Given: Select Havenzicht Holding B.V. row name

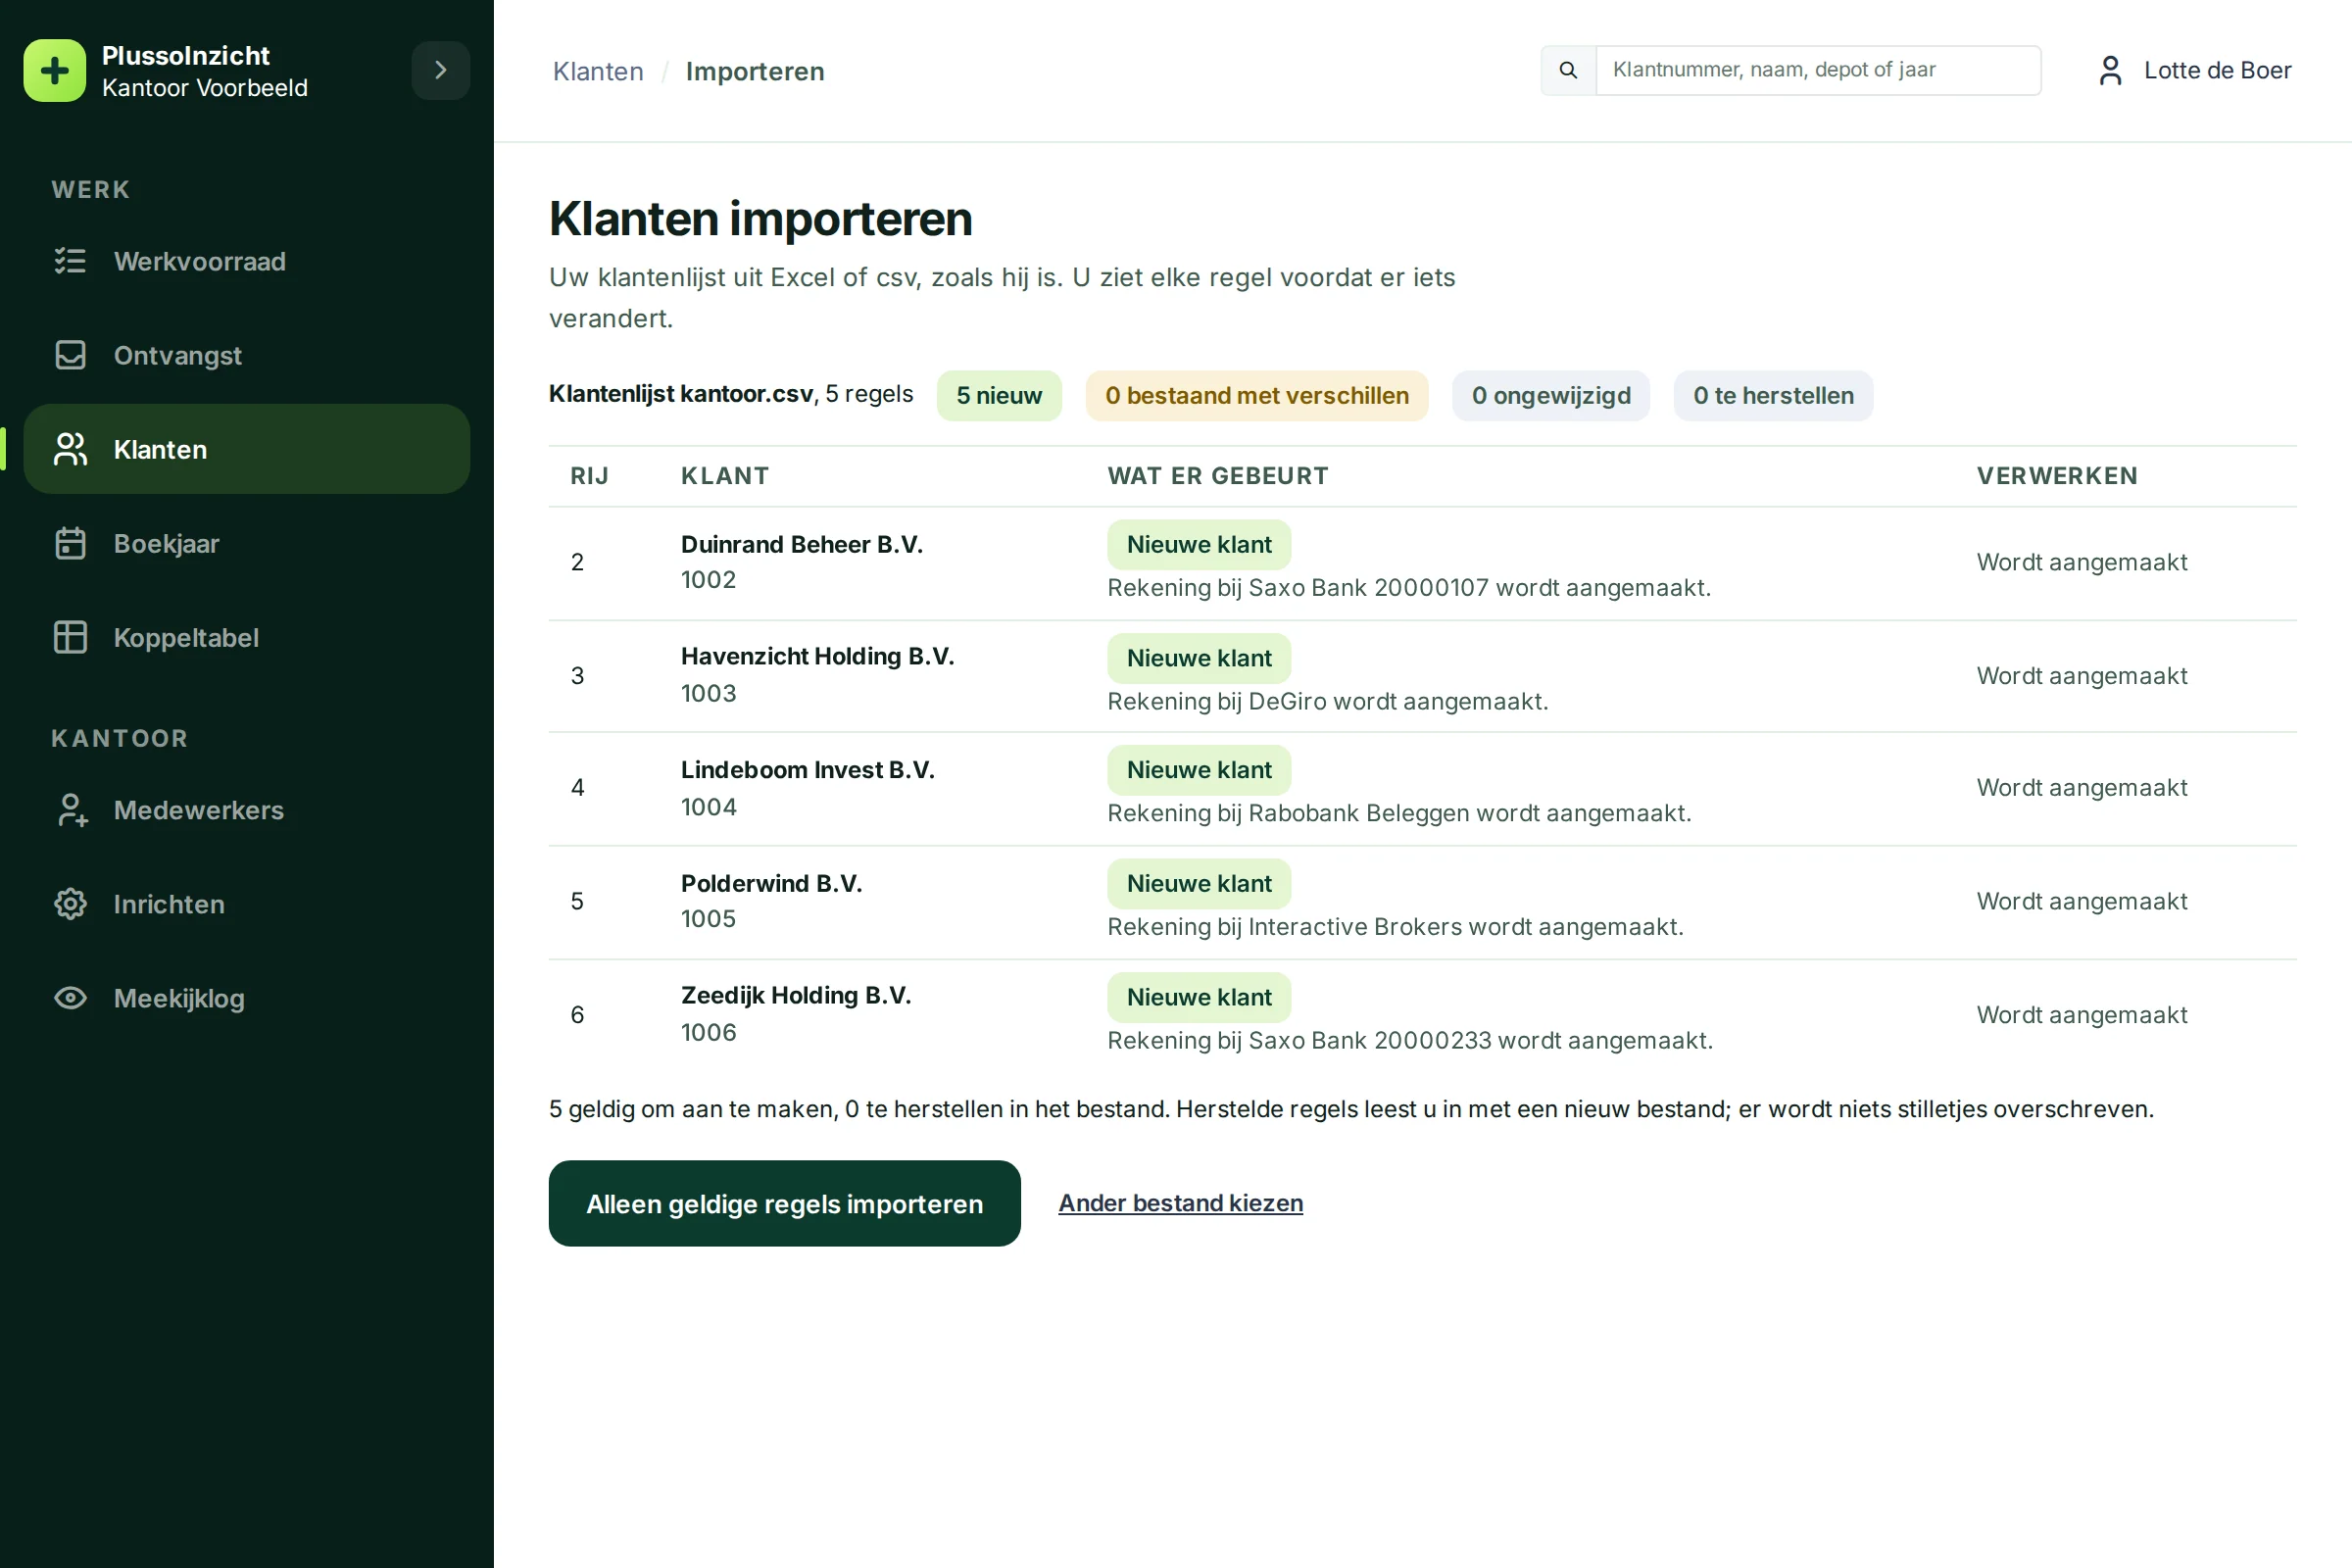Looking at the screenshot, I should point(818,656).
